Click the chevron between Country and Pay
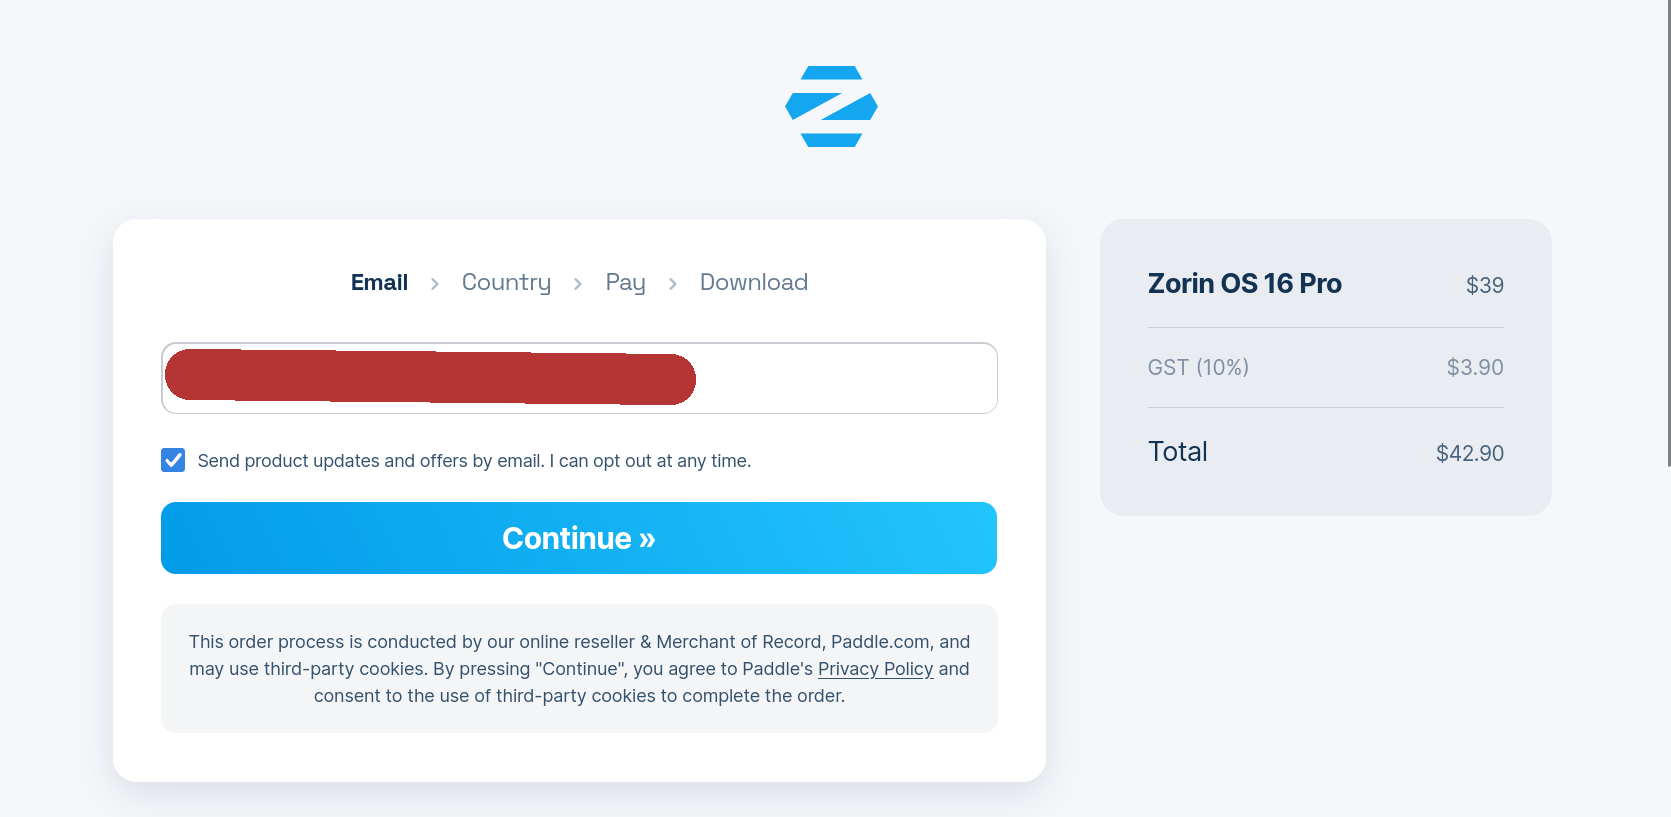Image resolution: width=1671 pixels, height=817 pixels. tap(578, 284)
